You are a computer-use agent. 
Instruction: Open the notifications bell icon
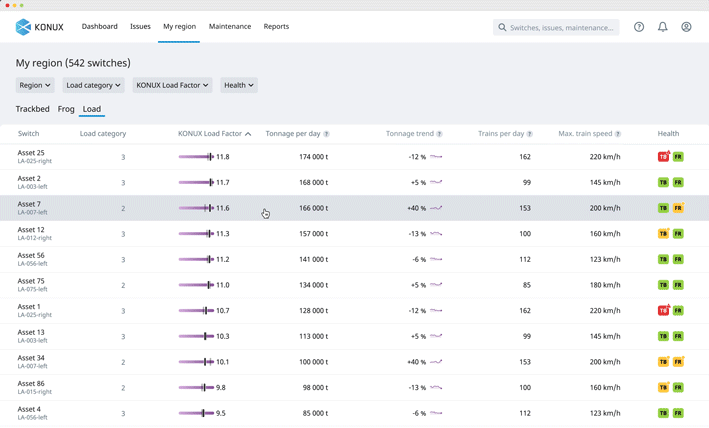coord(662,27)
